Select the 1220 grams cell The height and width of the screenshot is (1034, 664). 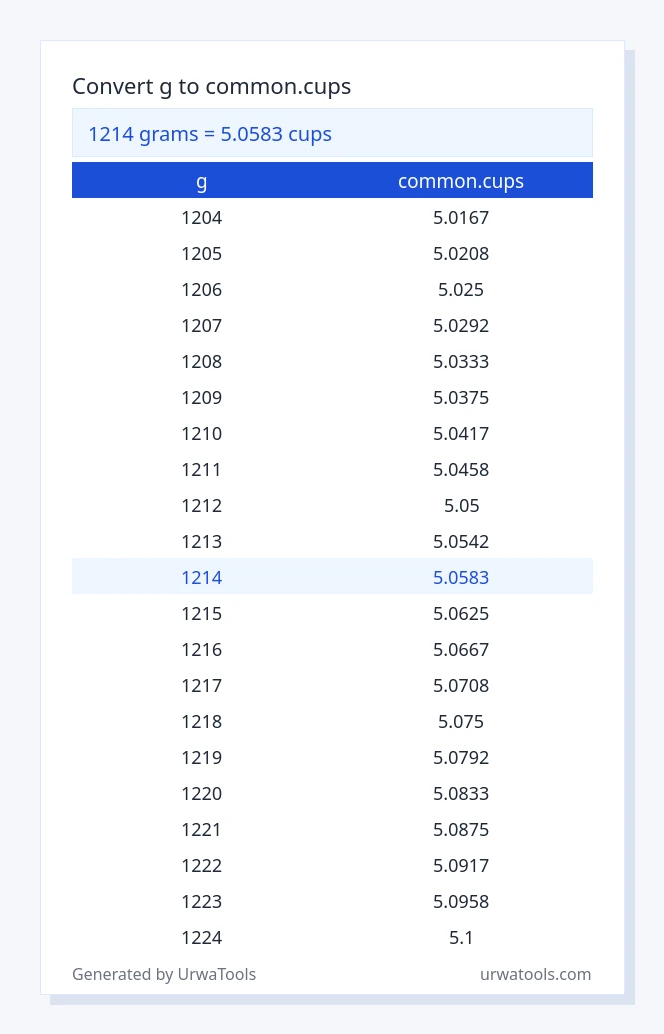(x=202, y=793)
